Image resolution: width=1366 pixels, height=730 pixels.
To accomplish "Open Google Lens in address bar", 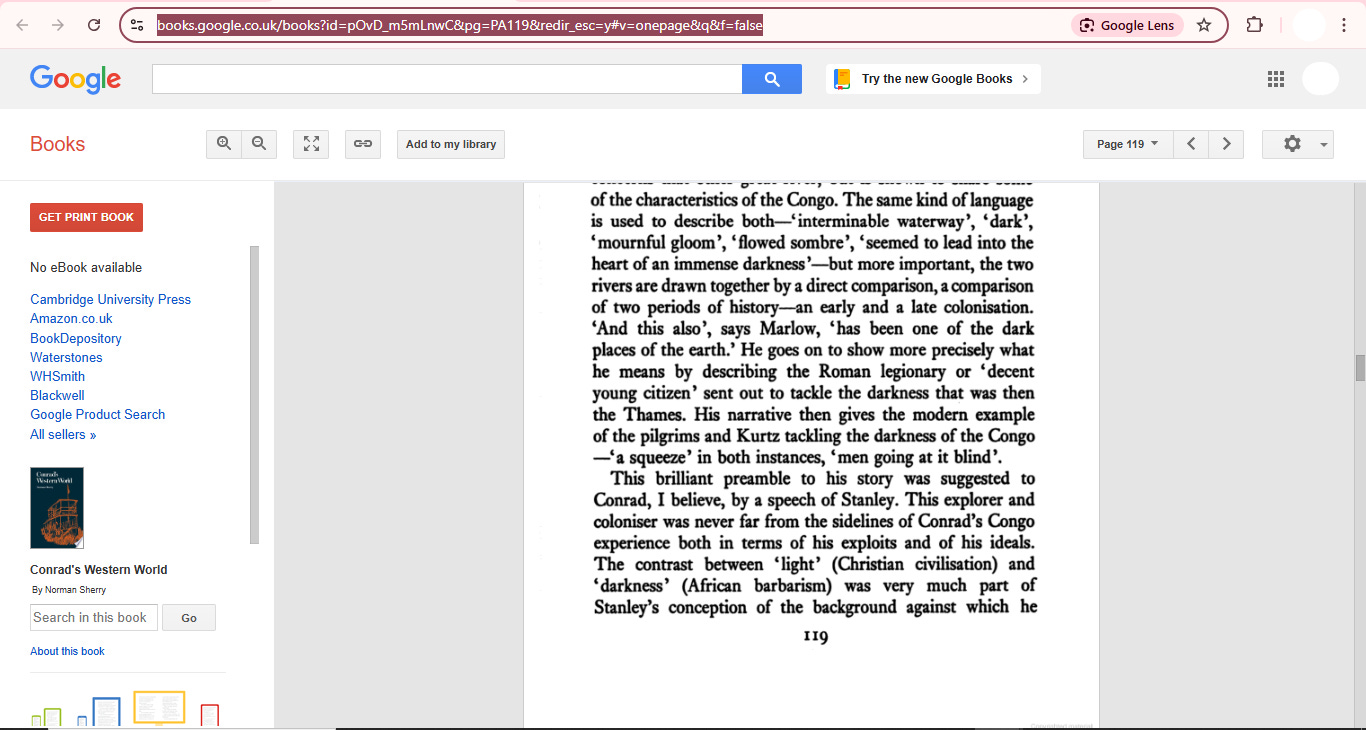I will pyautogui.click(x=1127, y=25).
